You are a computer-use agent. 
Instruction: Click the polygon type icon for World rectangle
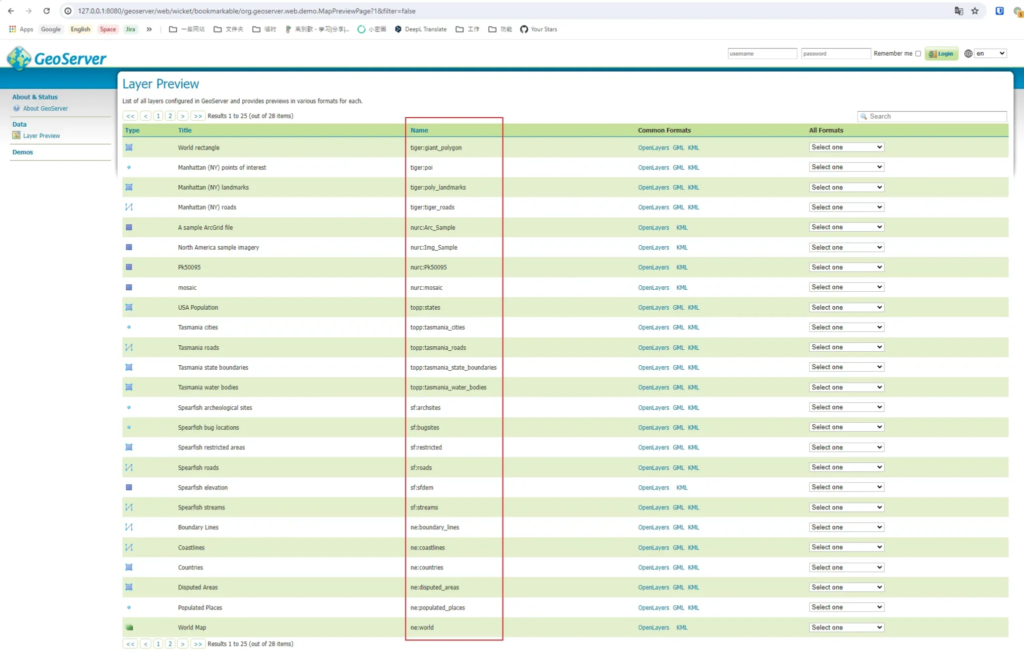(129, 148)
